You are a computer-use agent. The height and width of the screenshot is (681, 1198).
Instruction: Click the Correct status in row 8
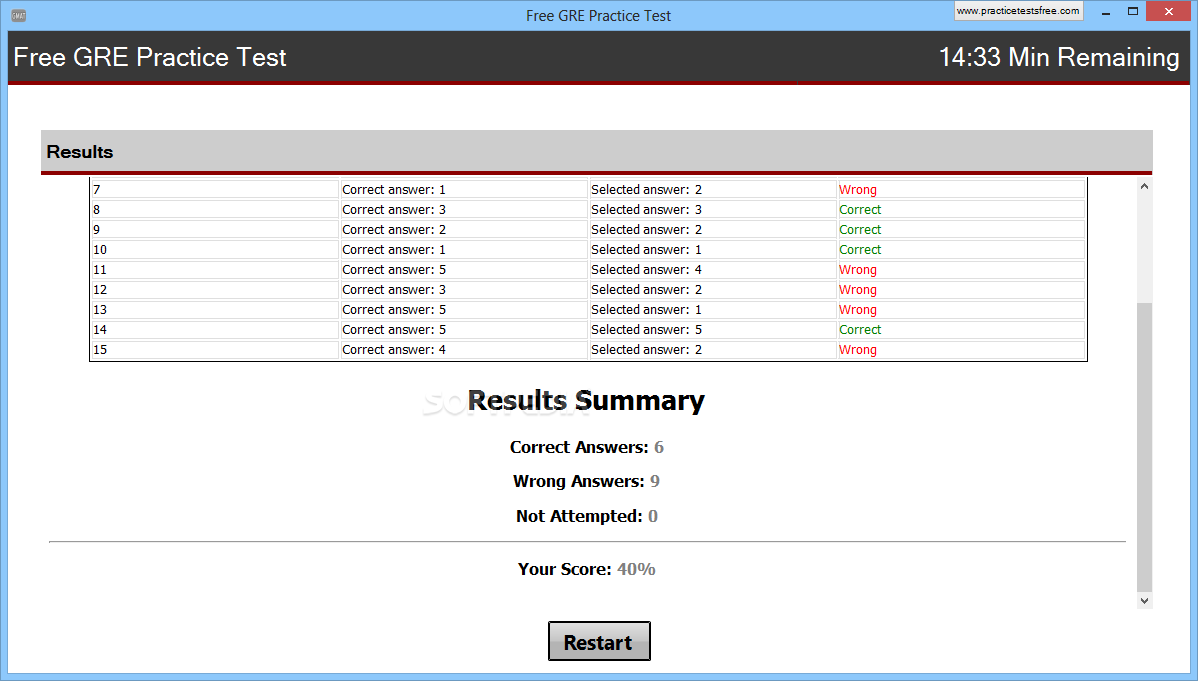click(860, 209)
